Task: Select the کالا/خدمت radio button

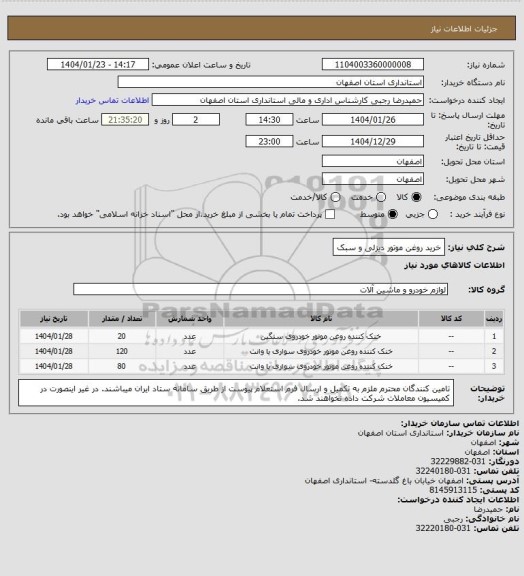Action: click(x=335, y=197)
